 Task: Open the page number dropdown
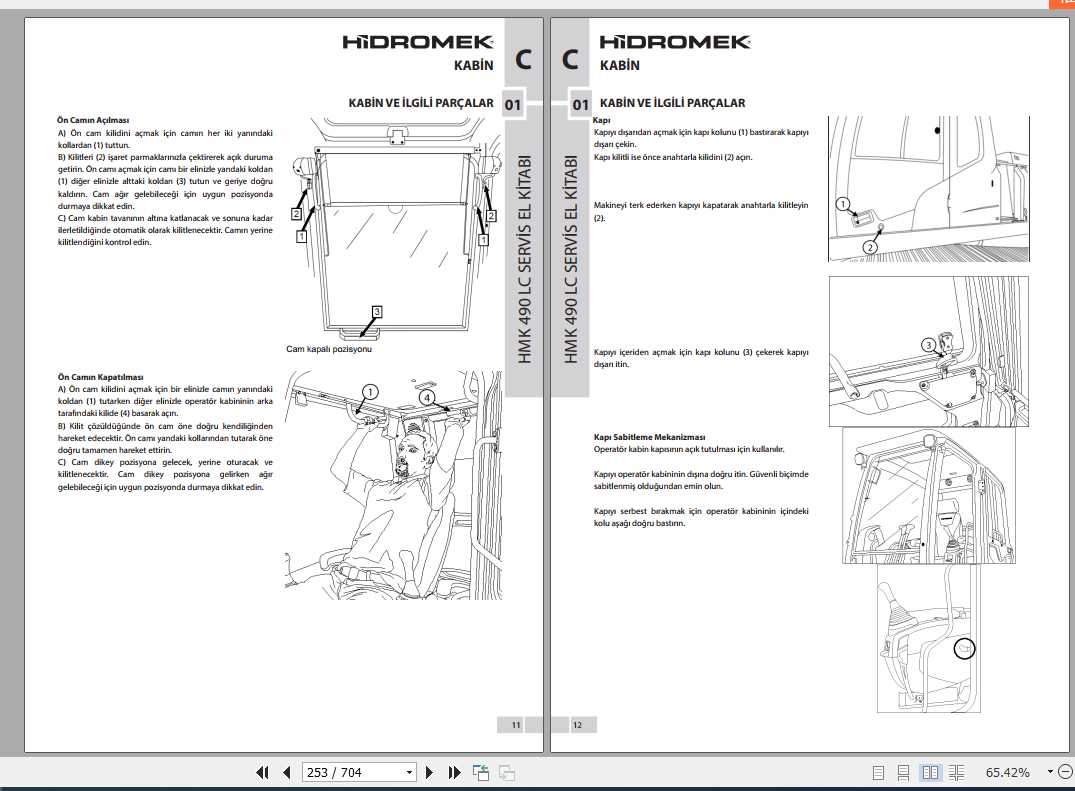[408, 772]
